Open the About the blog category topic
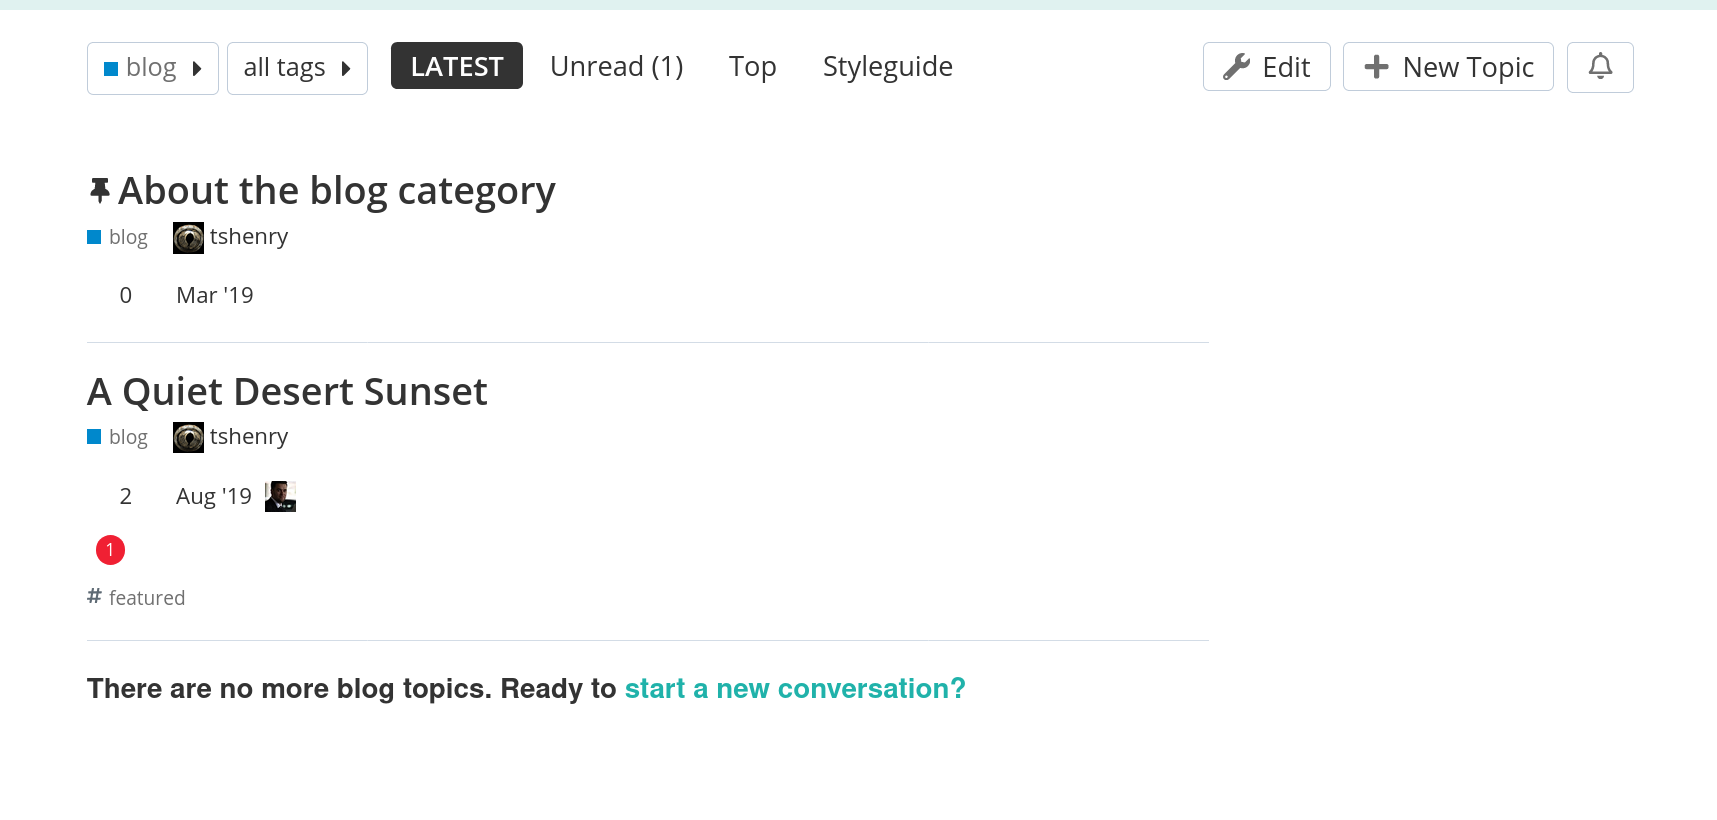The width and height of the screenshot is (1717, 820). [x=336, y=191]
